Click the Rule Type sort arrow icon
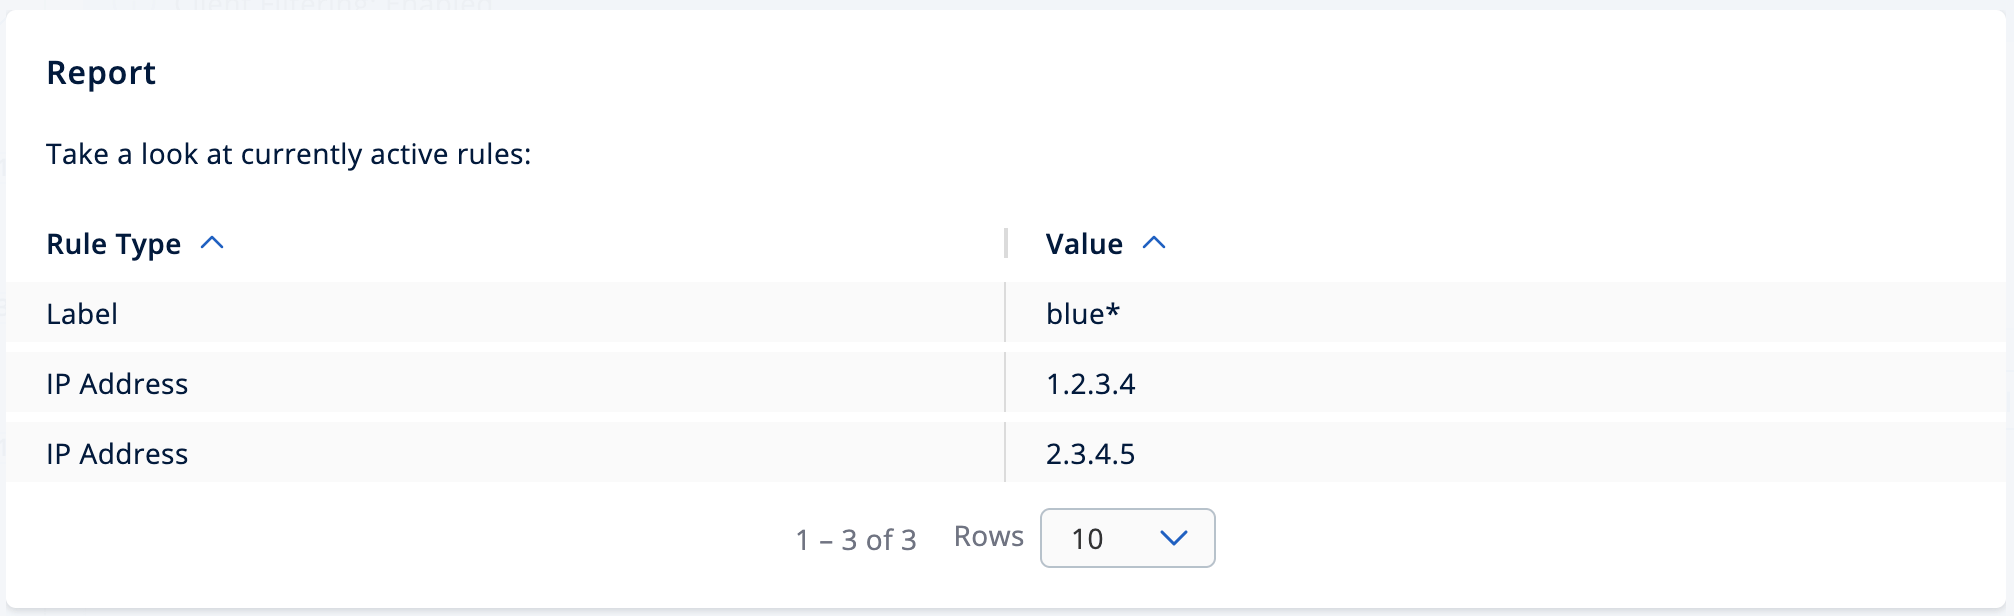2014x616 pixels. click(212, 243)
